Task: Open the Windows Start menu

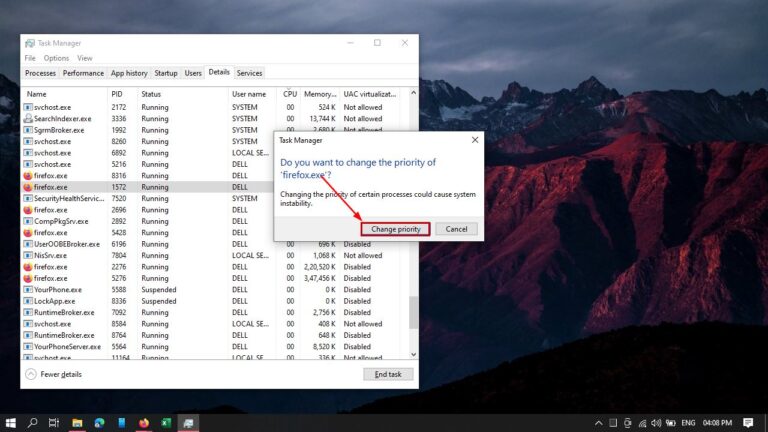Action: (x=10, y=423)
